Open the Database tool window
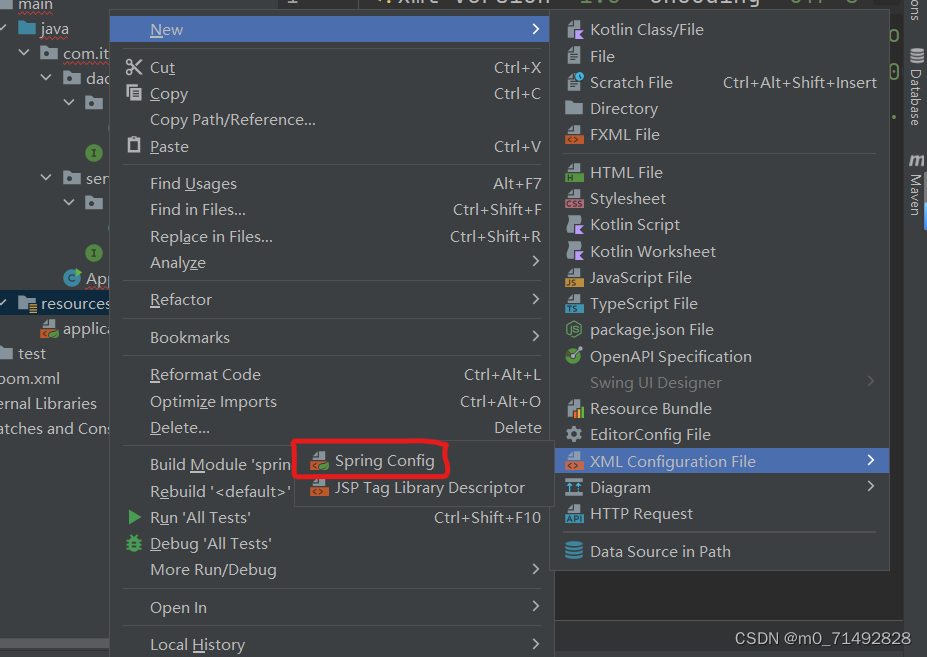The width and height of the screenshot is (927, 657). pos(915,88)
